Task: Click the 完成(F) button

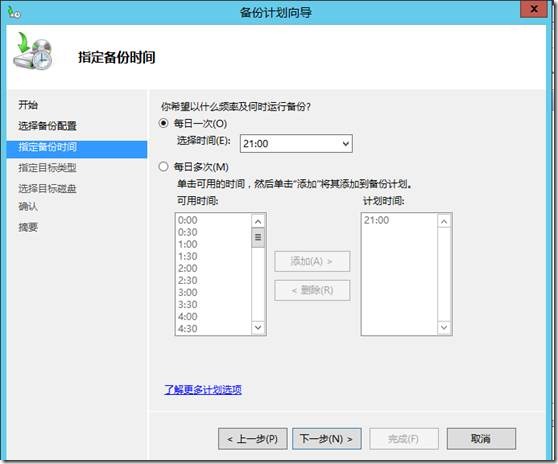Action: point(404,439)
